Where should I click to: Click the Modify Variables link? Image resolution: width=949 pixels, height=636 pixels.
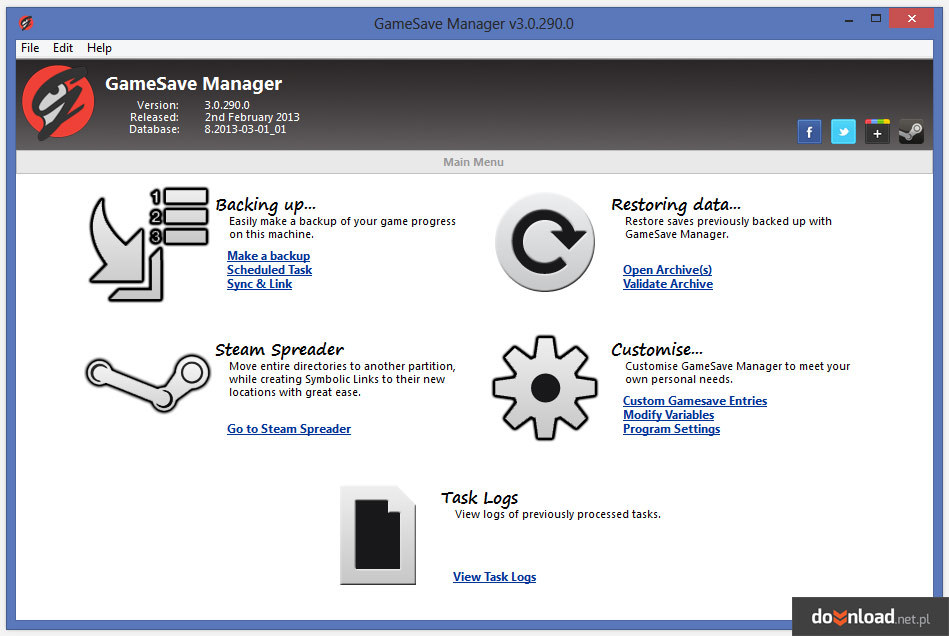669,415
